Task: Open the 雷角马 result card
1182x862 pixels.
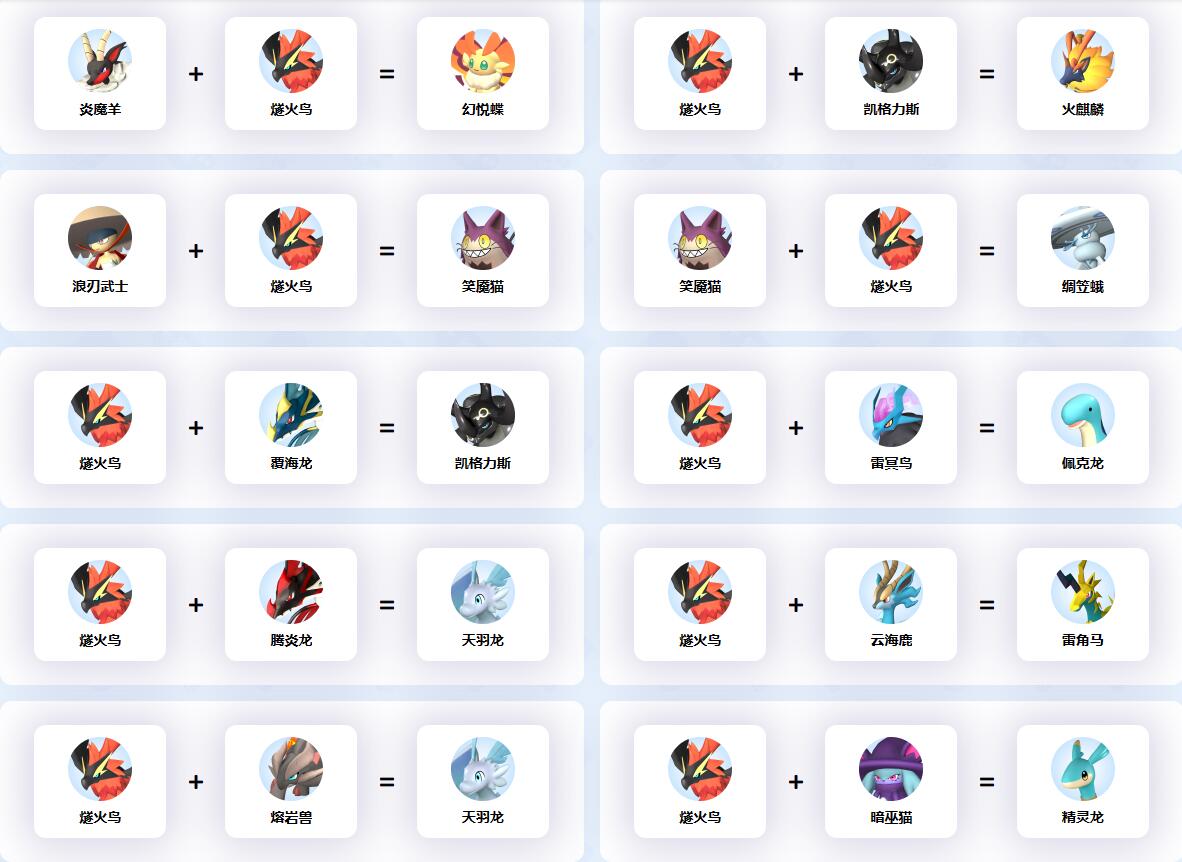Action: pos(1082,605)
